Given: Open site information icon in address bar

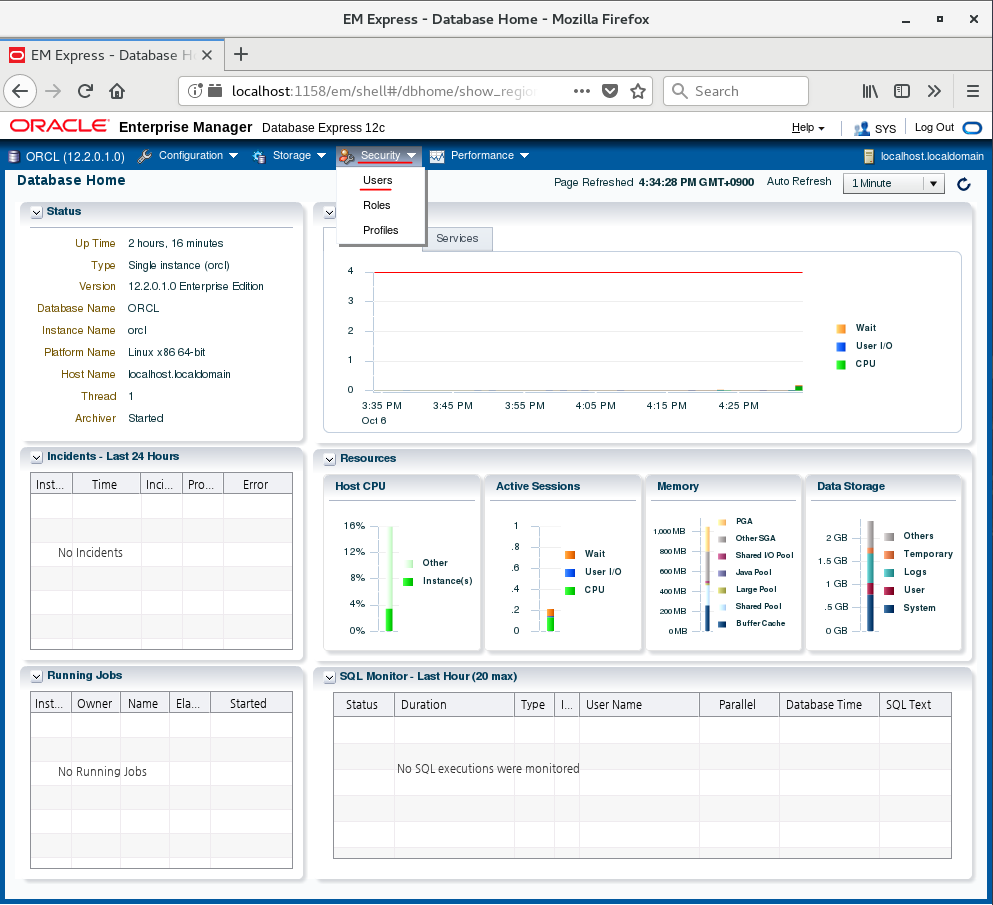Looking at the screenshot, I should (x=195, y=91).
